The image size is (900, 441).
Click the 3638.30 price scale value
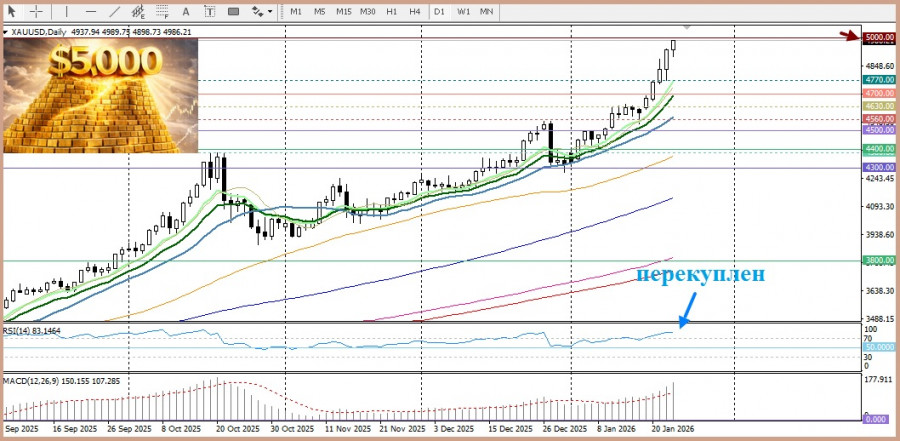point(880,291)
